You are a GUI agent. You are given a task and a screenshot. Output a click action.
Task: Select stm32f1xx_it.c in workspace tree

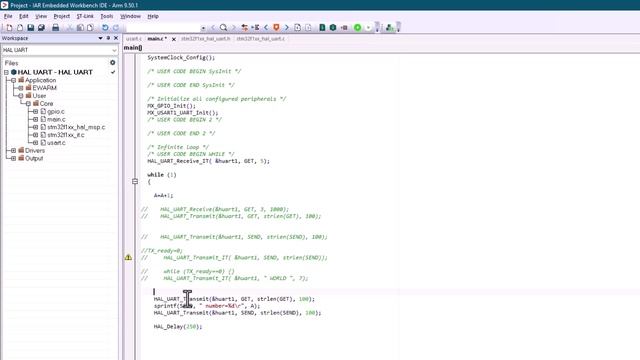coord(66,135)
